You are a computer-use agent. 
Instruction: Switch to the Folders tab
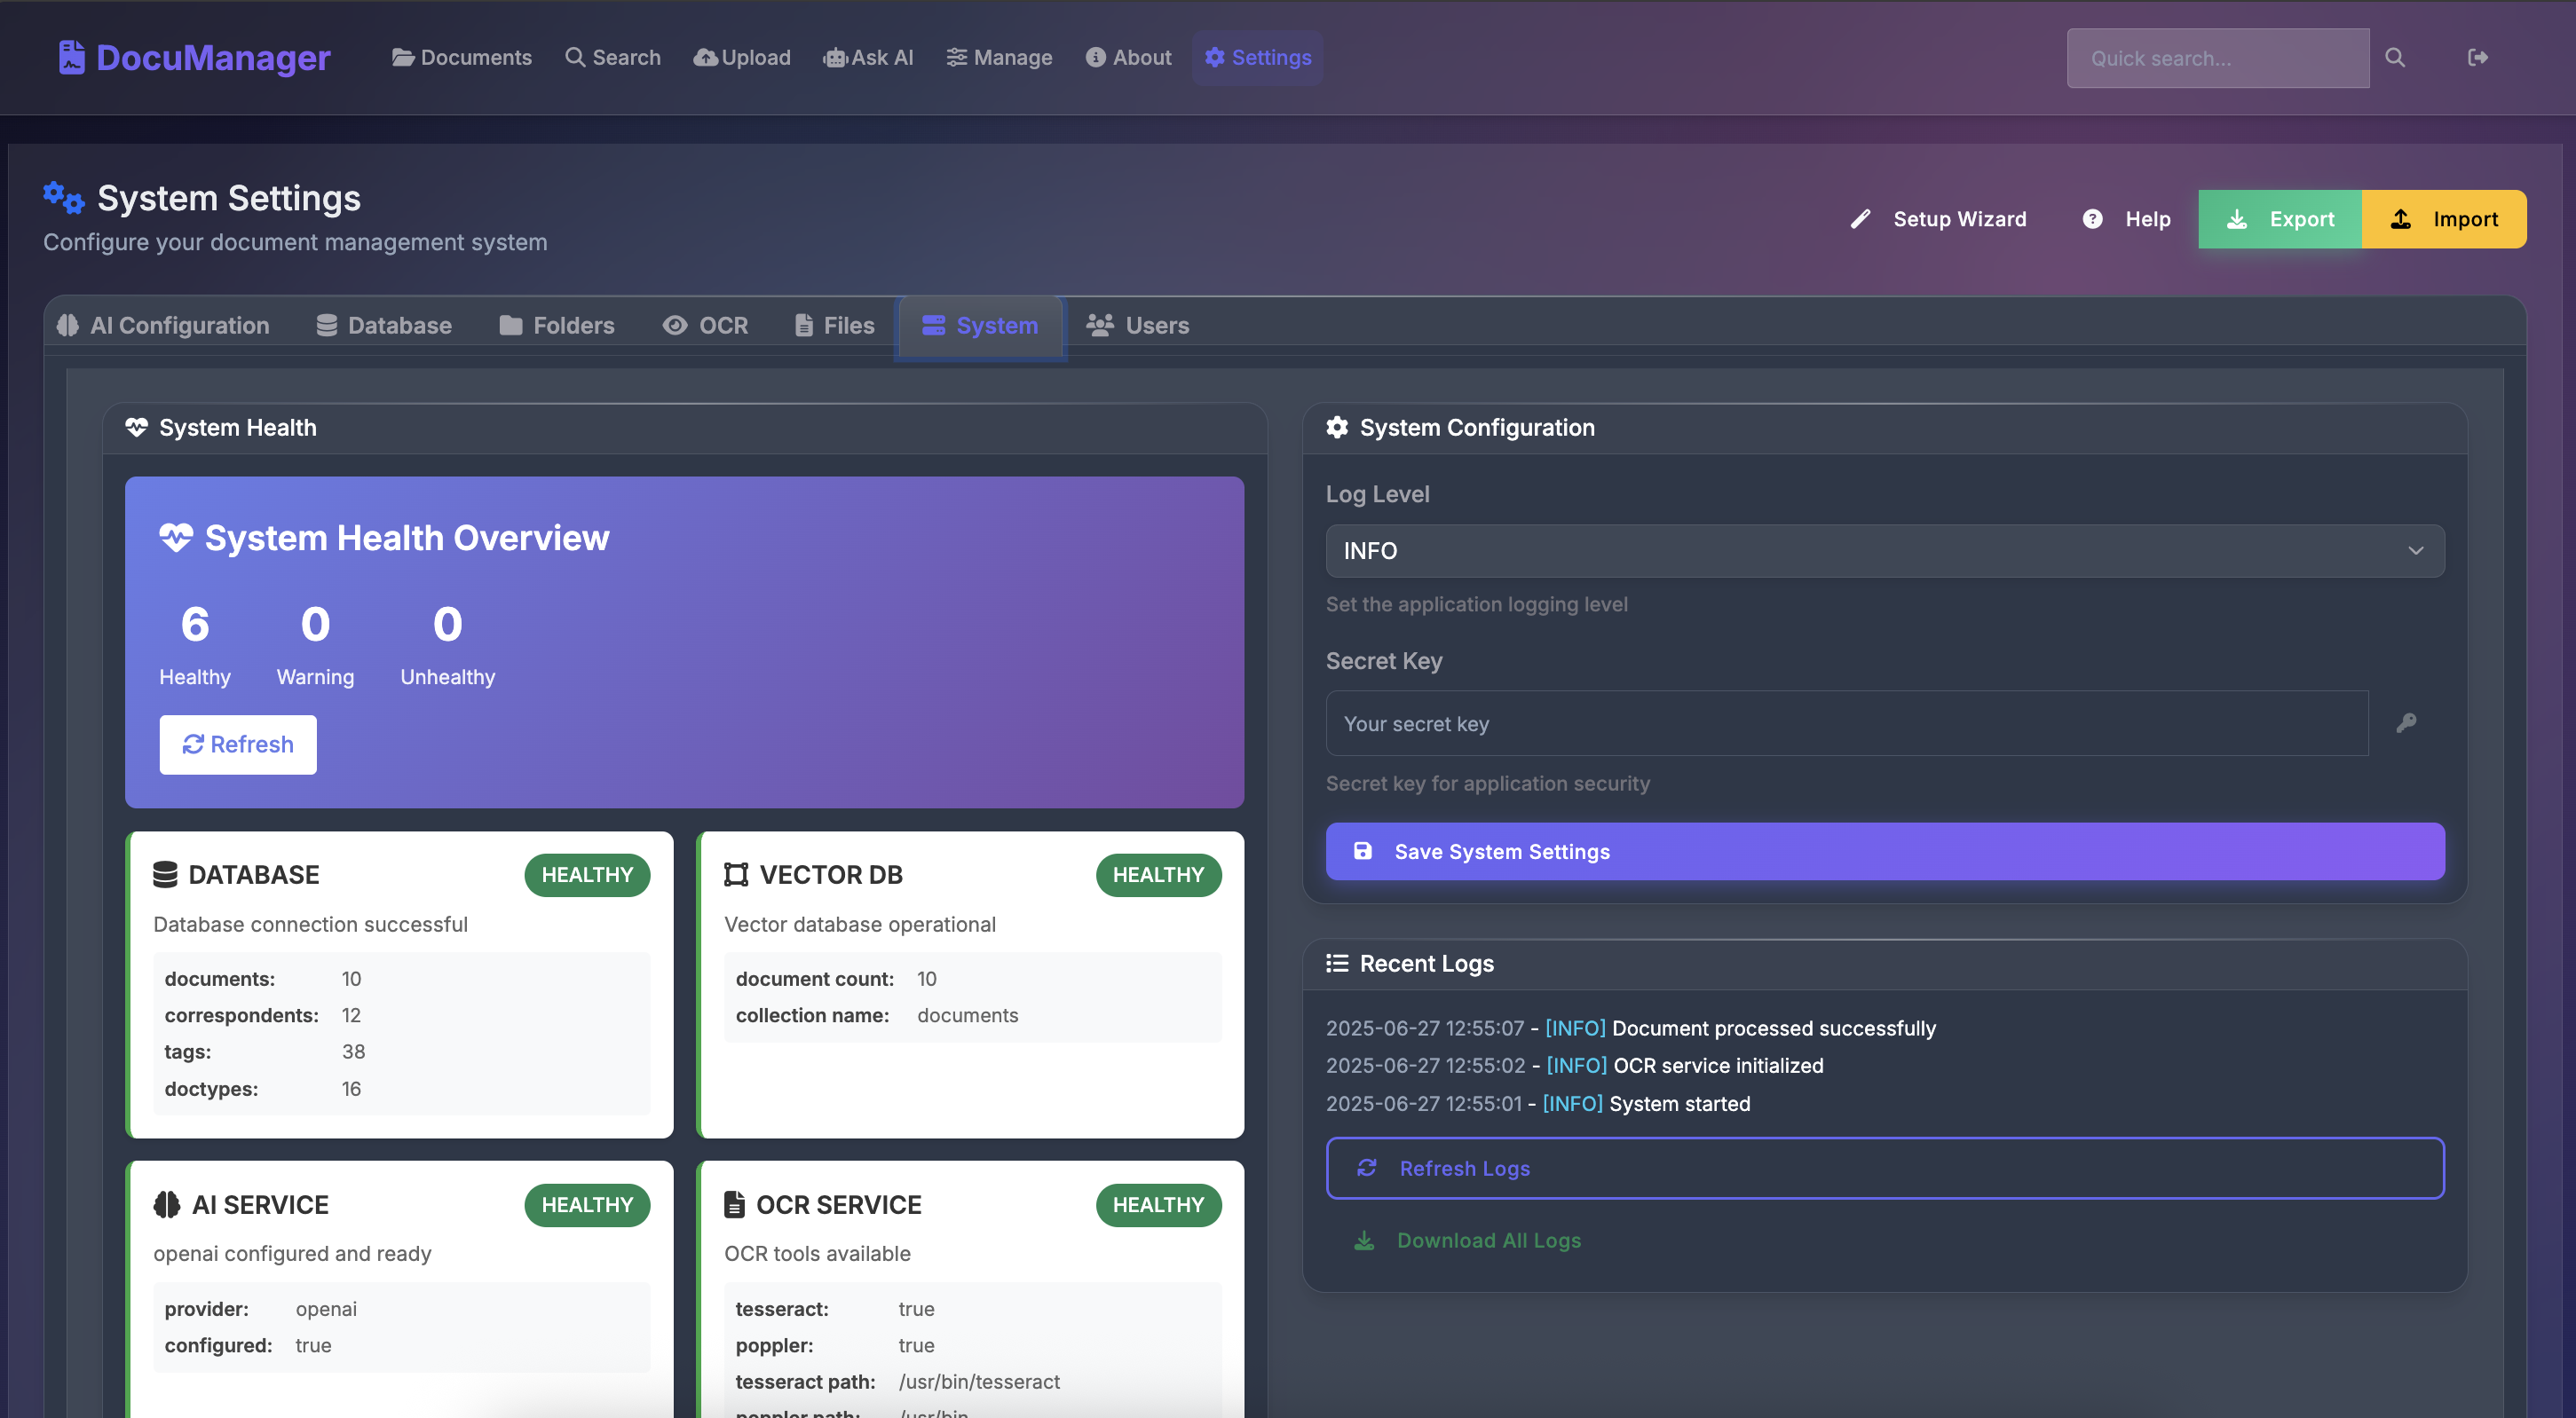point(557,326)
